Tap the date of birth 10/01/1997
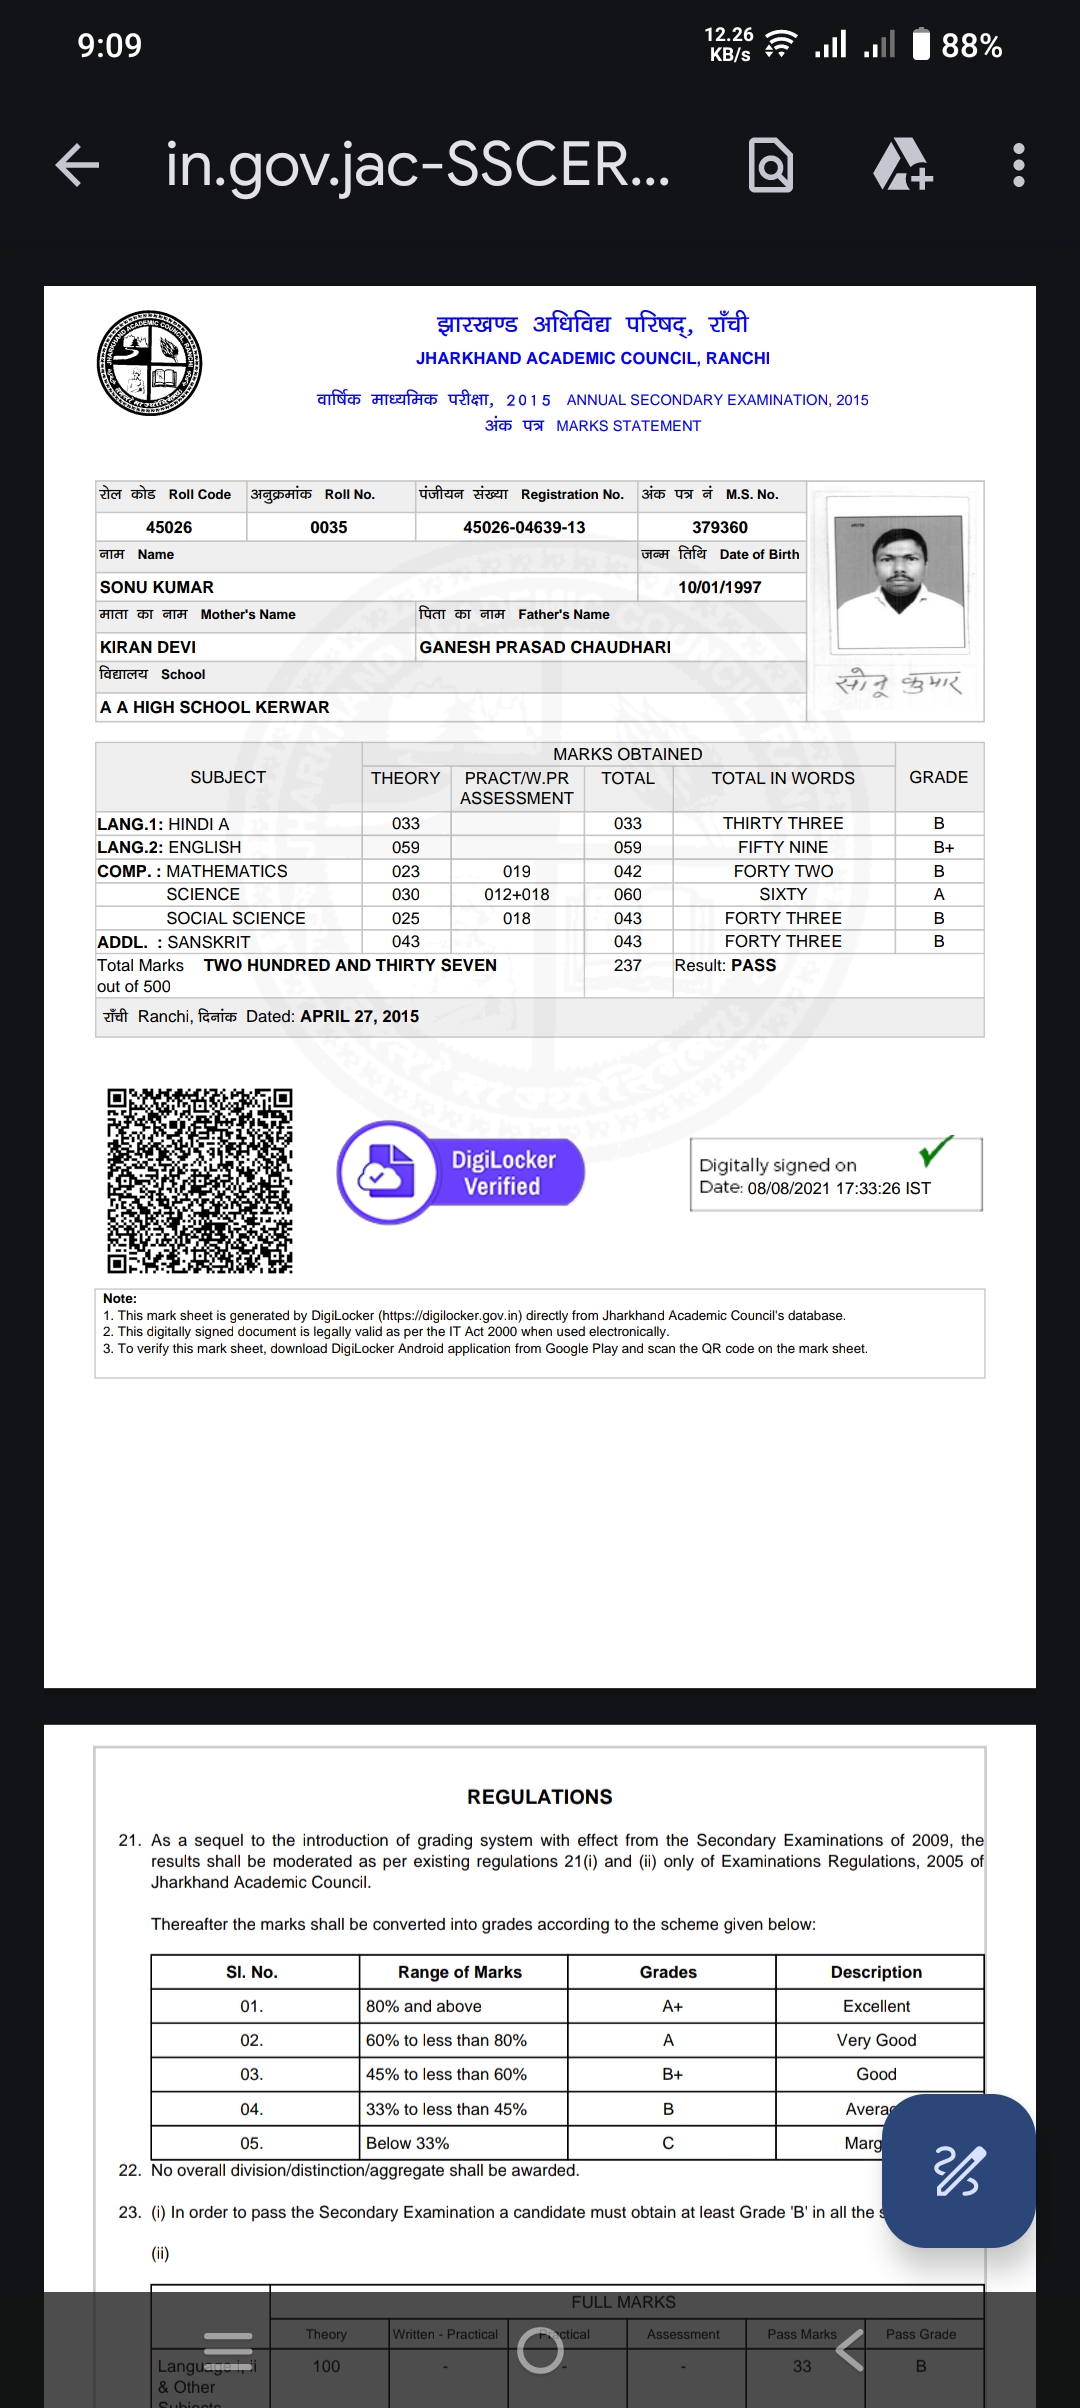 tap(720, 587)
